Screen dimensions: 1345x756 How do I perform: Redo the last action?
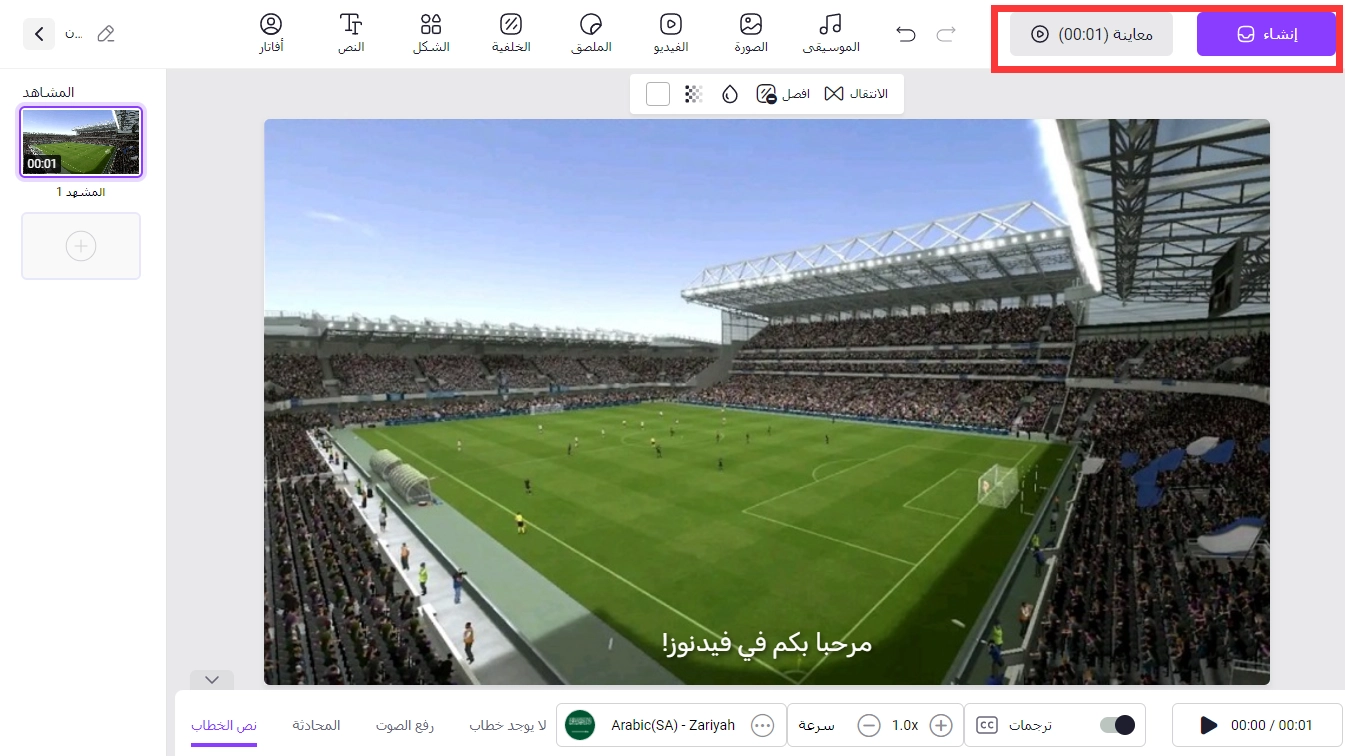(x=945, y=35)
